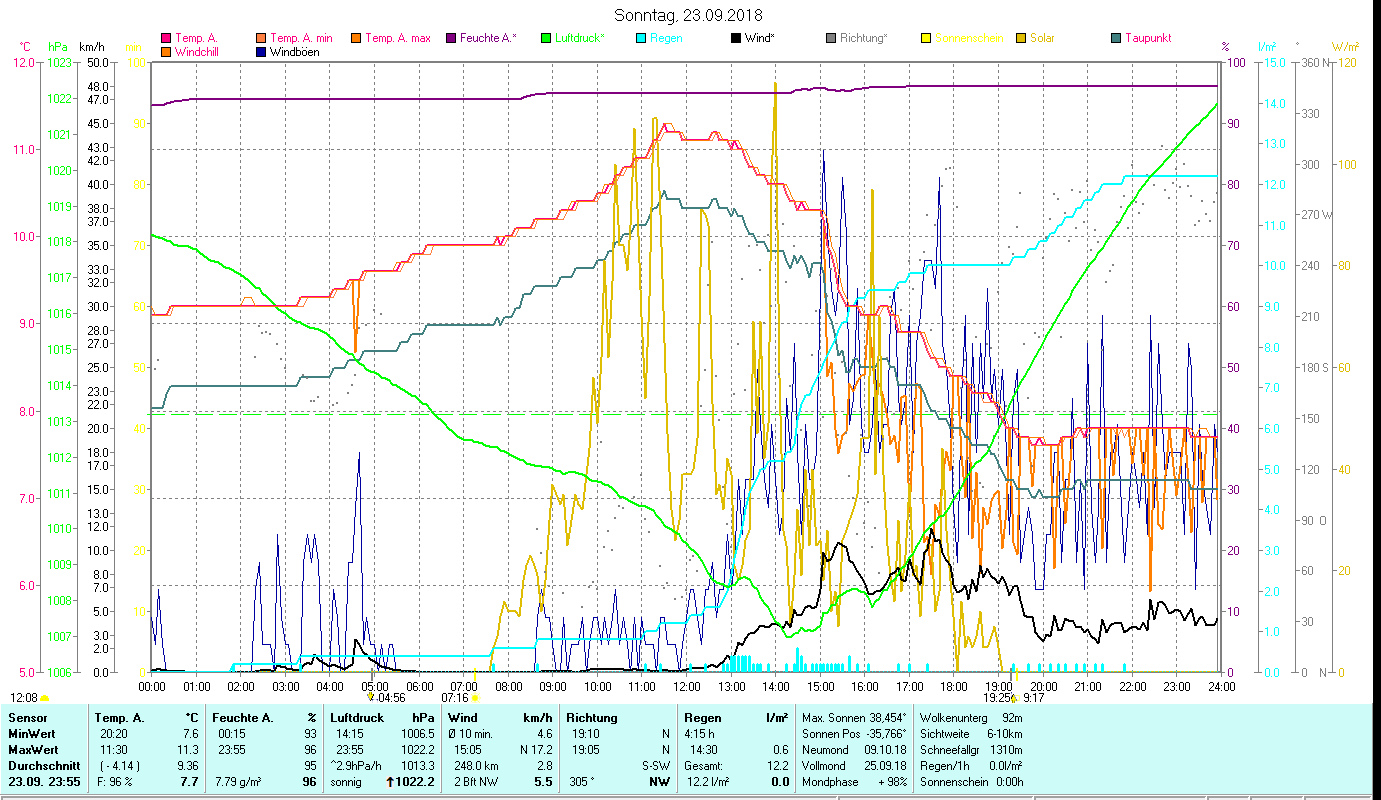Click the Durchschnitt row label

(x=43, y=766)
